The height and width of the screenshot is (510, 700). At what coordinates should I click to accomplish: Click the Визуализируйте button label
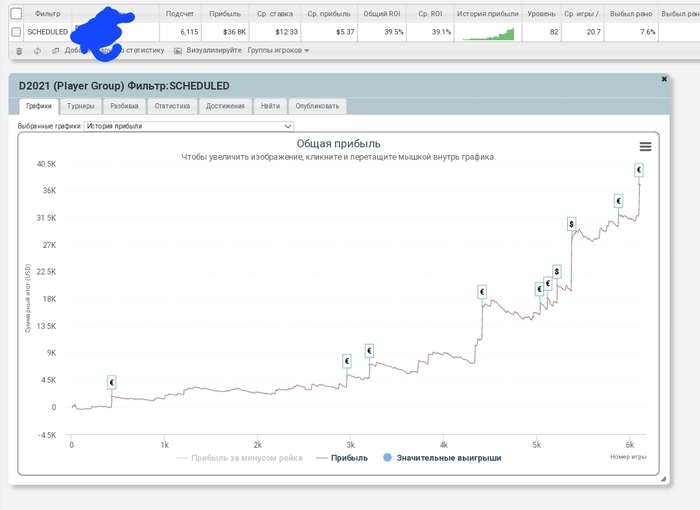(214, 50)
